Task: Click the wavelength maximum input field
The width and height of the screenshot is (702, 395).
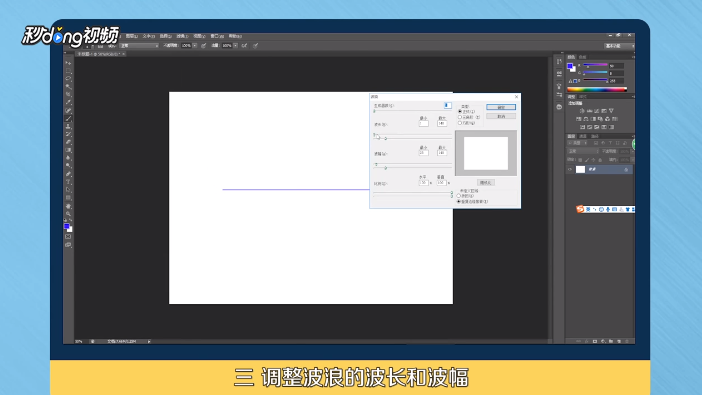Action: 442,123
